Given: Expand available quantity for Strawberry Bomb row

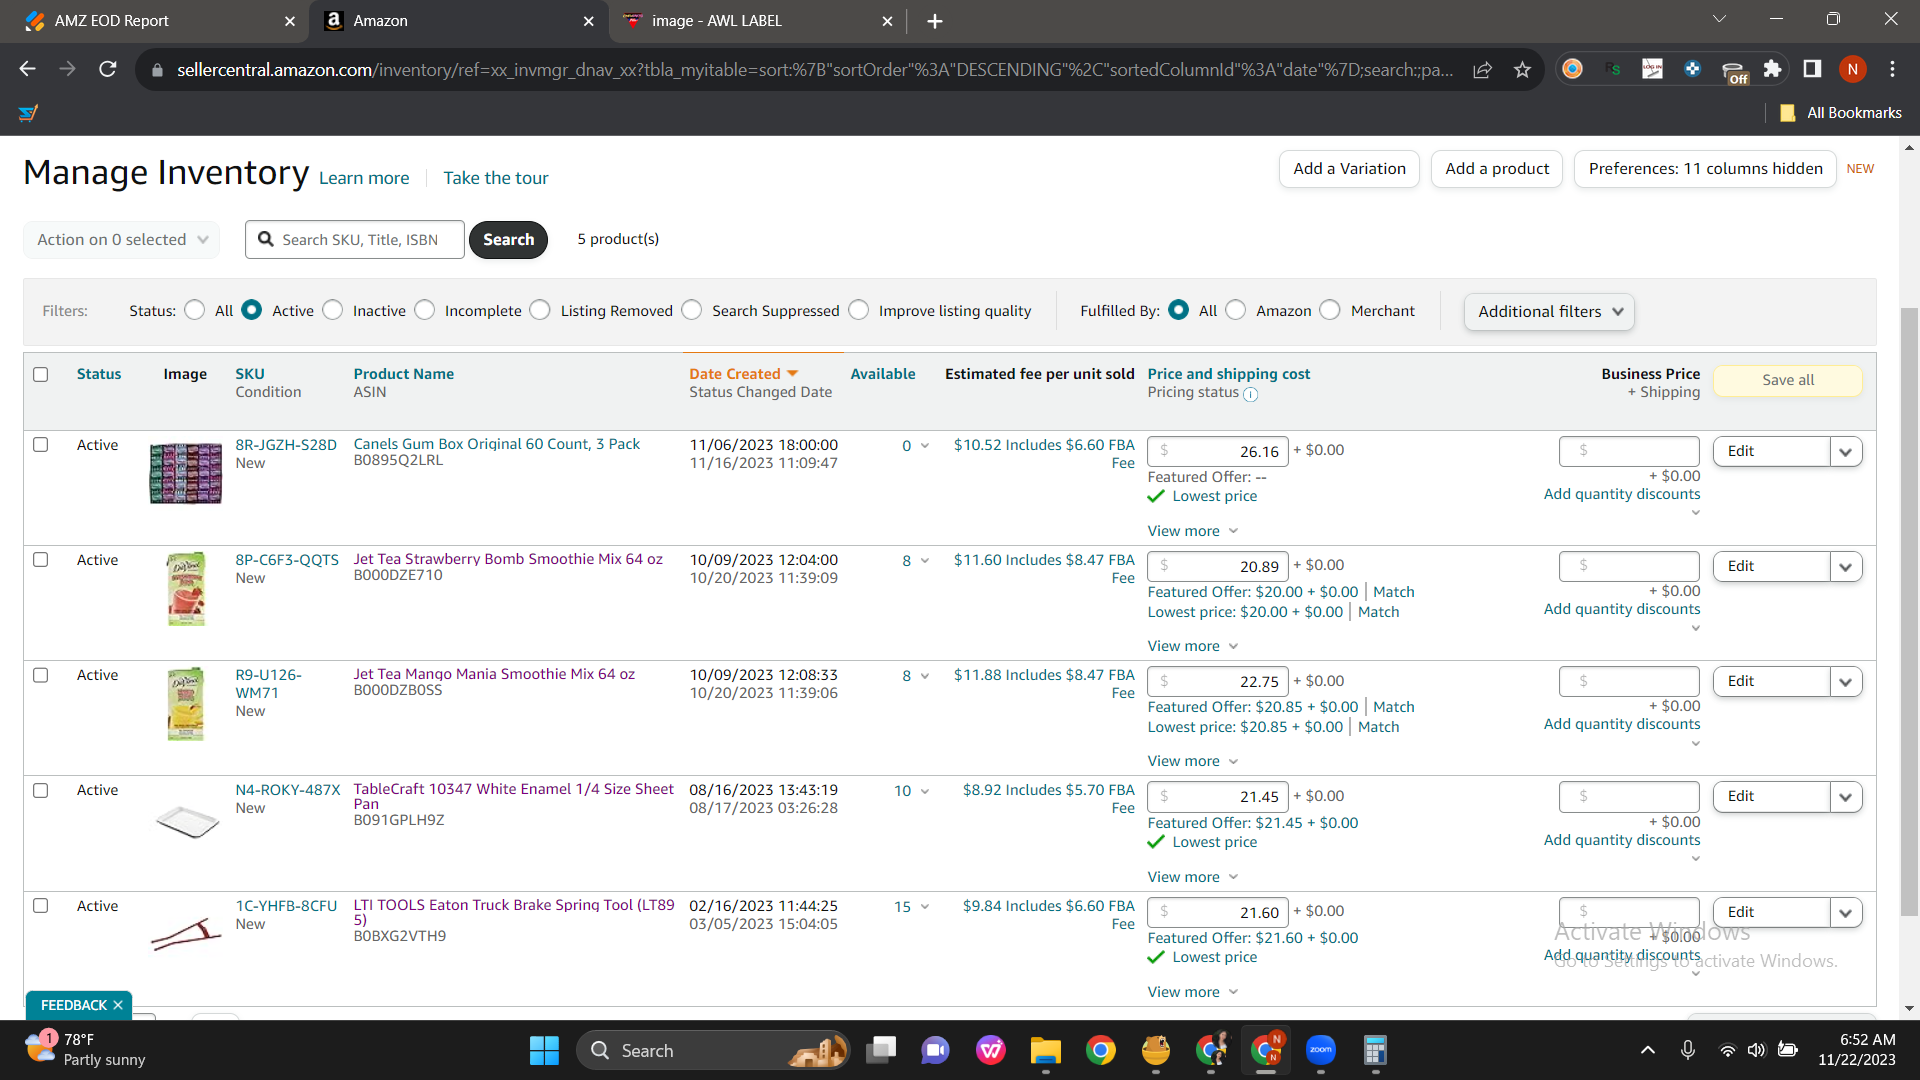Looking at the screenshot, I should (x=925, y=560).
